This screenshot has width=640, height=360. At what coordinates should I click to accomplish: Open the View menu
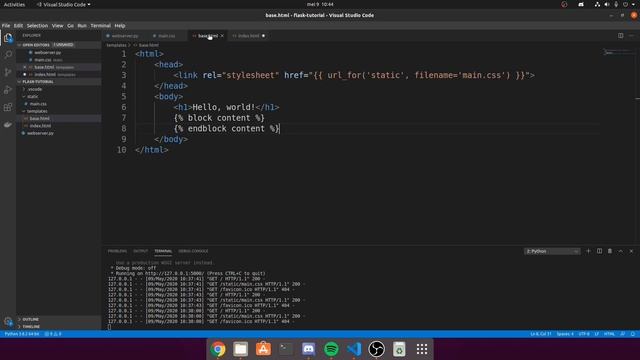point(58,25)
